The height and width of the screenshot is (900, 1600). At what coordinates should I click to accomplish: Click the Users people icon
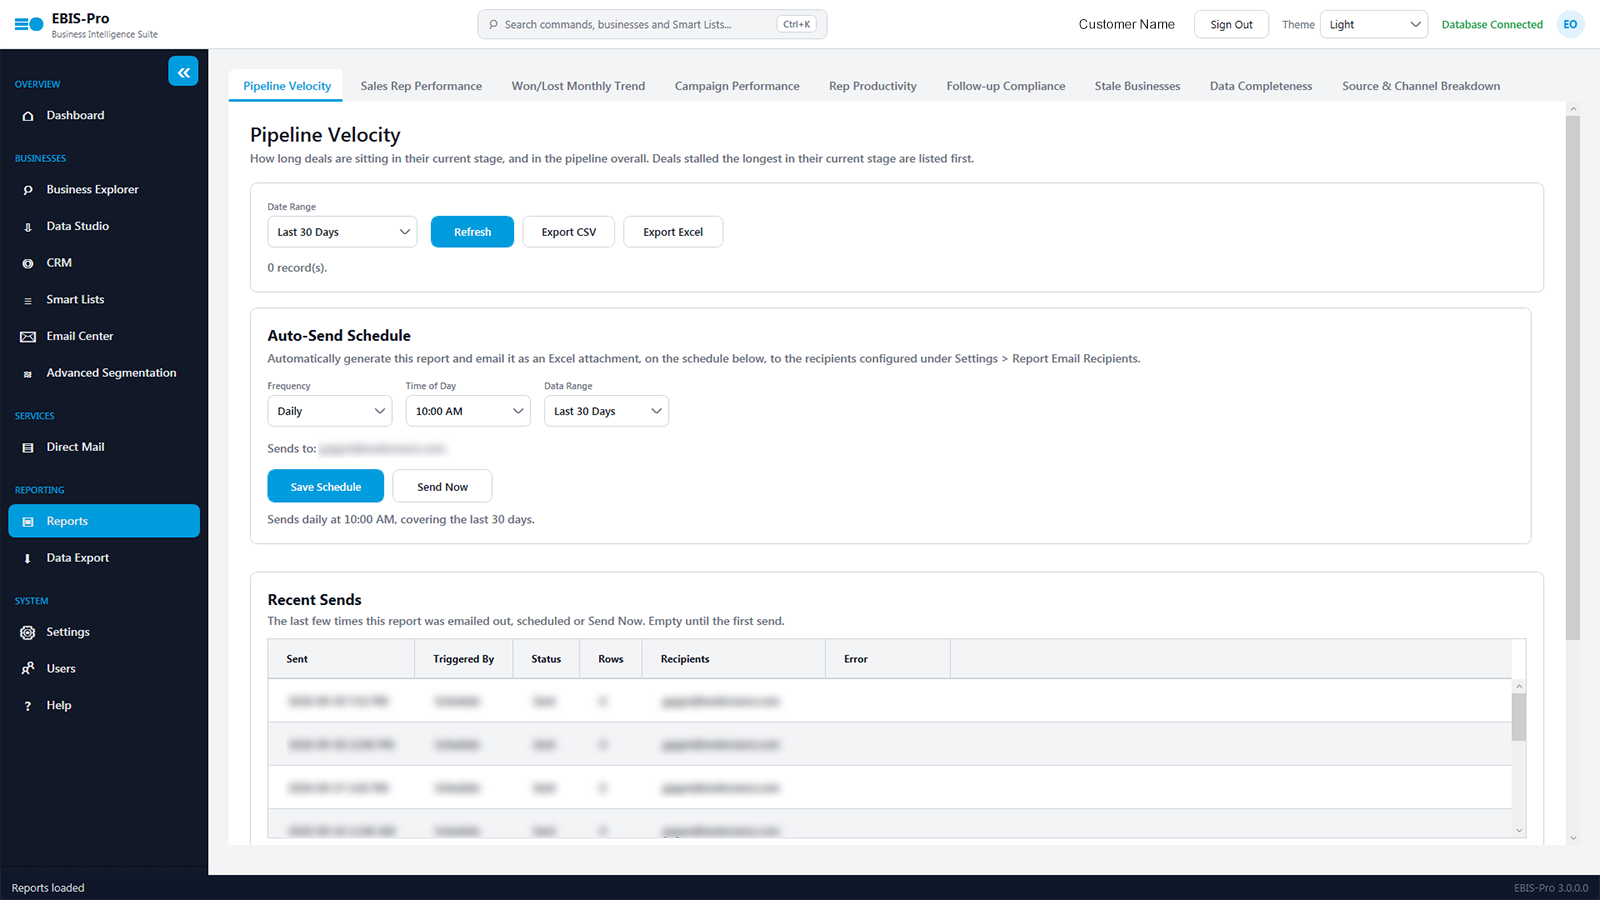click(x=28, y=669)
